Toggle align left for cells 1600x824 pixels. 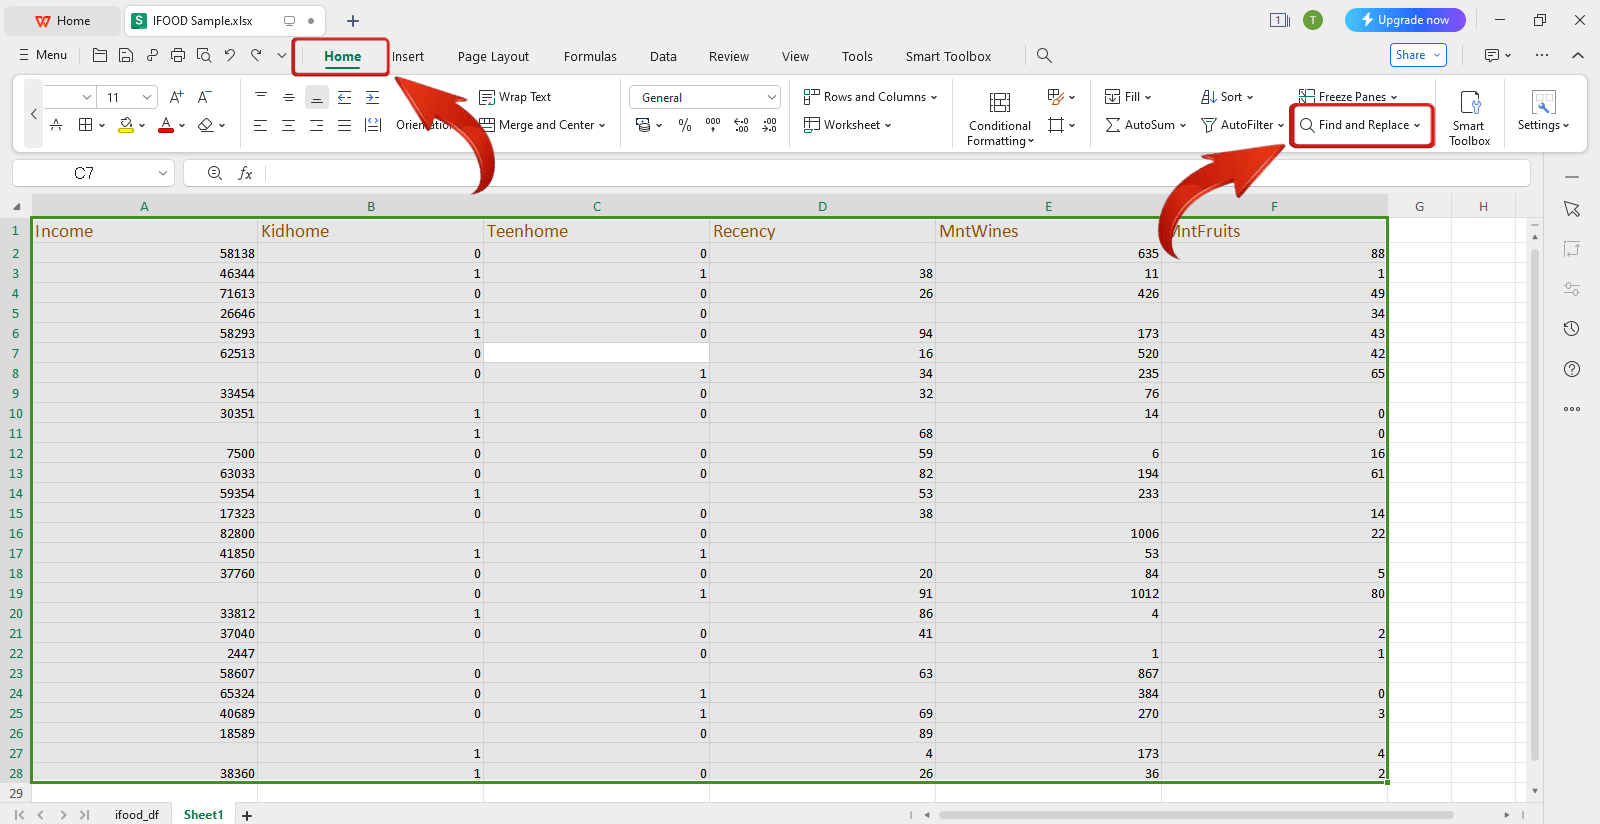tap(260, 125)
